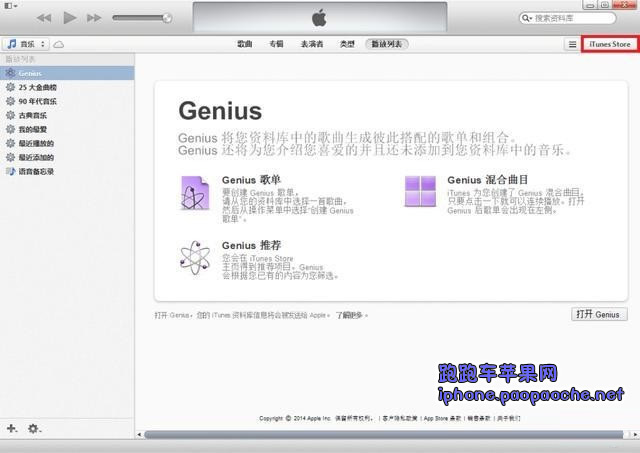The image size is (640, 453).
Task: Switch to the 歌曲 tab
Action: pos(244,44)
